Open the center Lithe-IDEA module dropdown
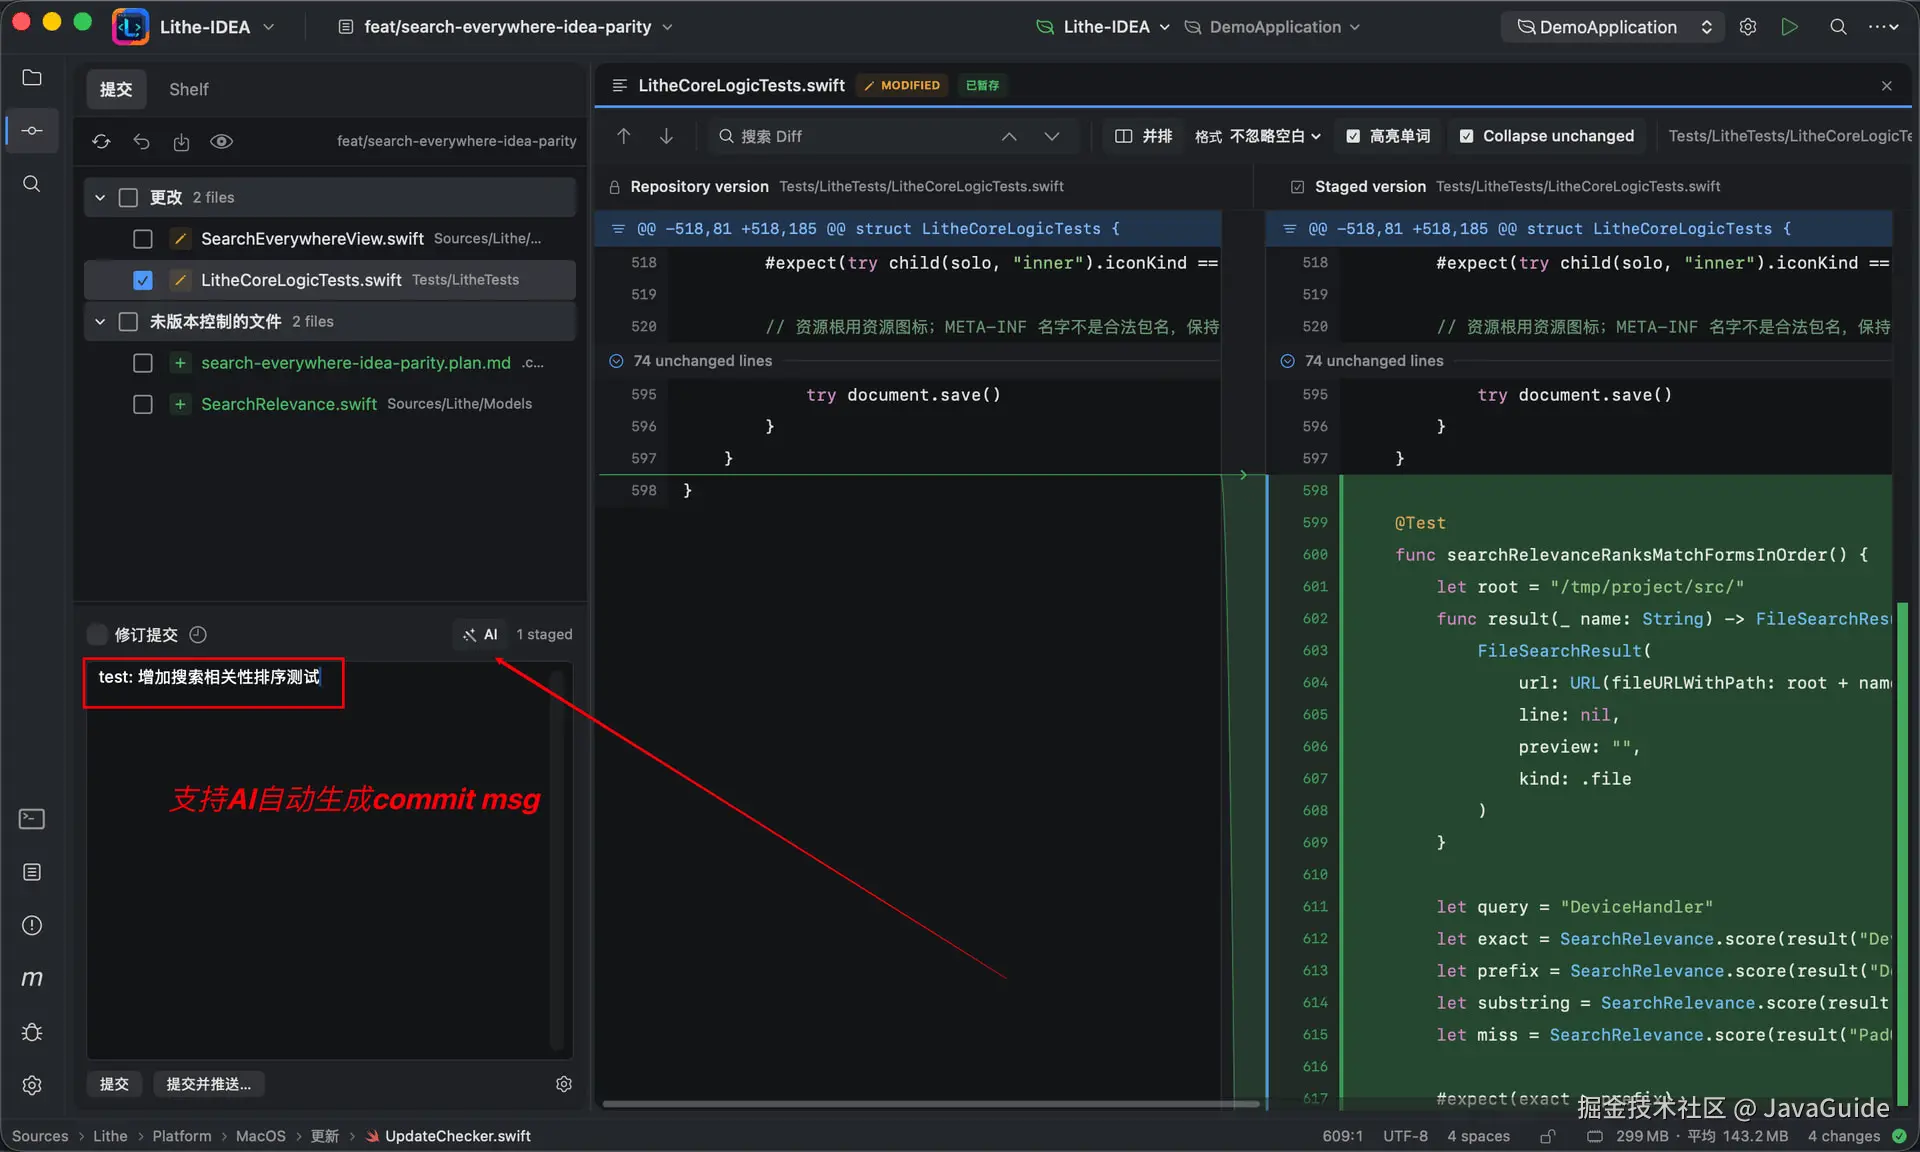Image resolution: width=1920 pixels, height=1152 pixels. 1103,27
